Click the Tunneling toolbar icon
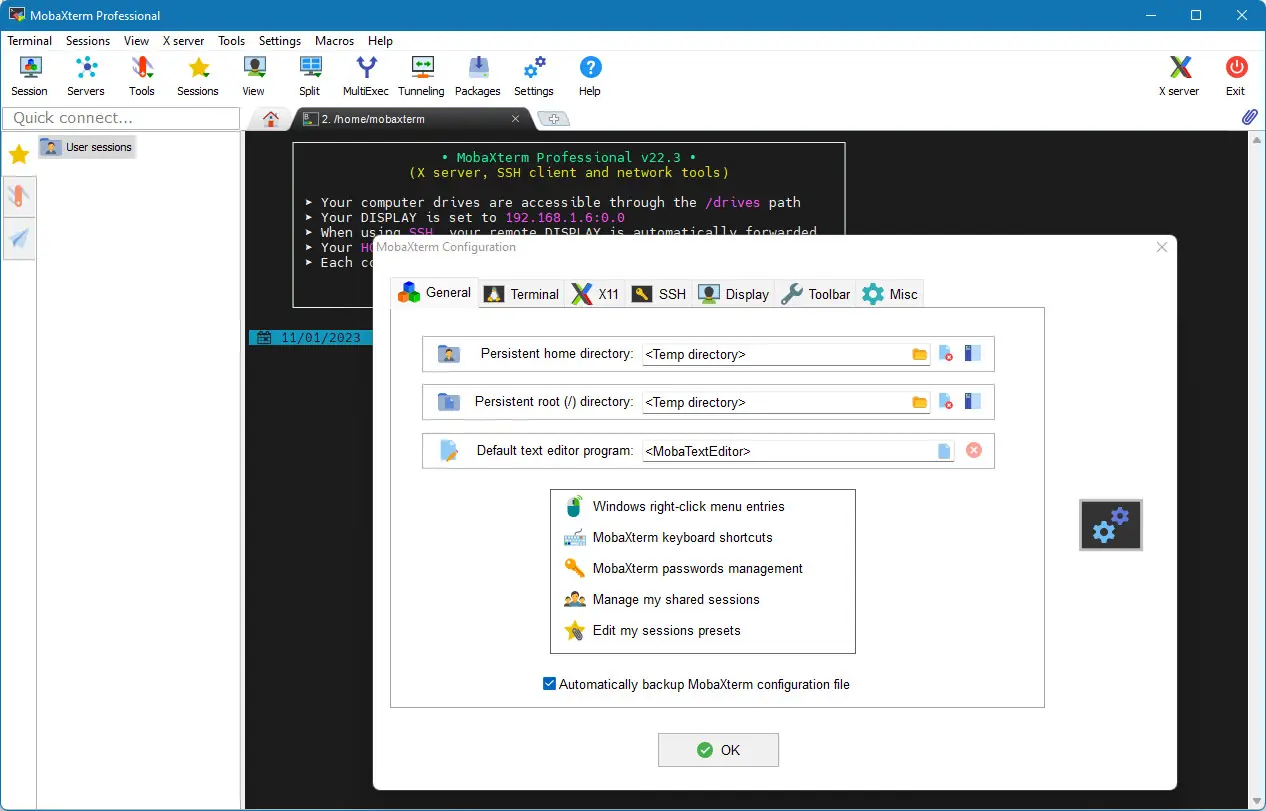The height and width of the screenshot is (811, 1266). [422, 76]
